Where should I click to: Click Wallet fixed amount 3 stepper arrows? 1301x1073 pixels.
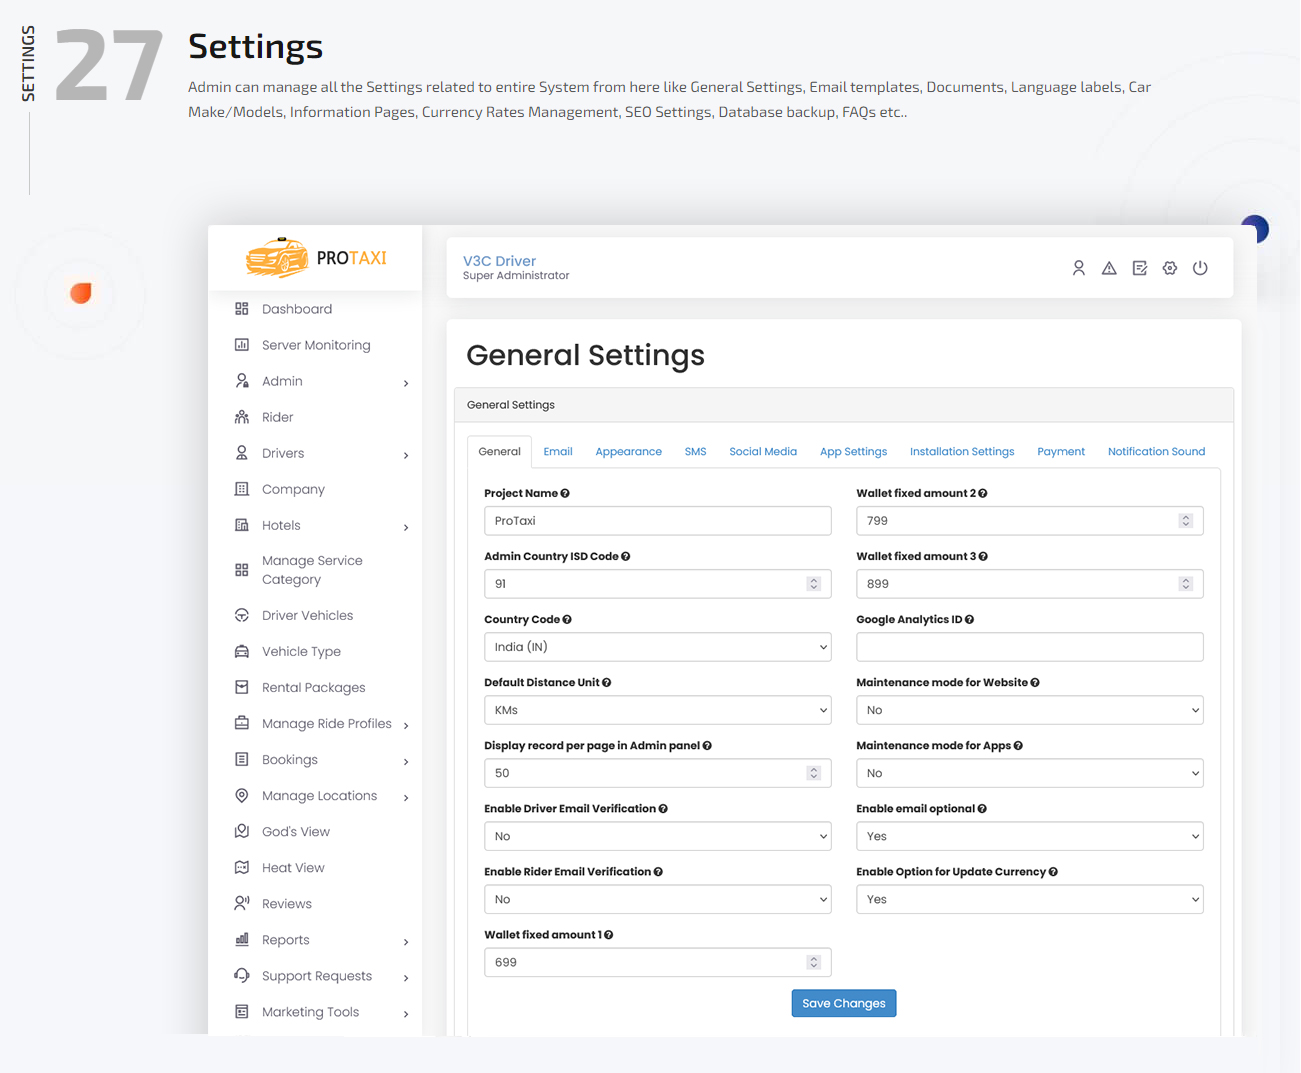(1186, 584)
